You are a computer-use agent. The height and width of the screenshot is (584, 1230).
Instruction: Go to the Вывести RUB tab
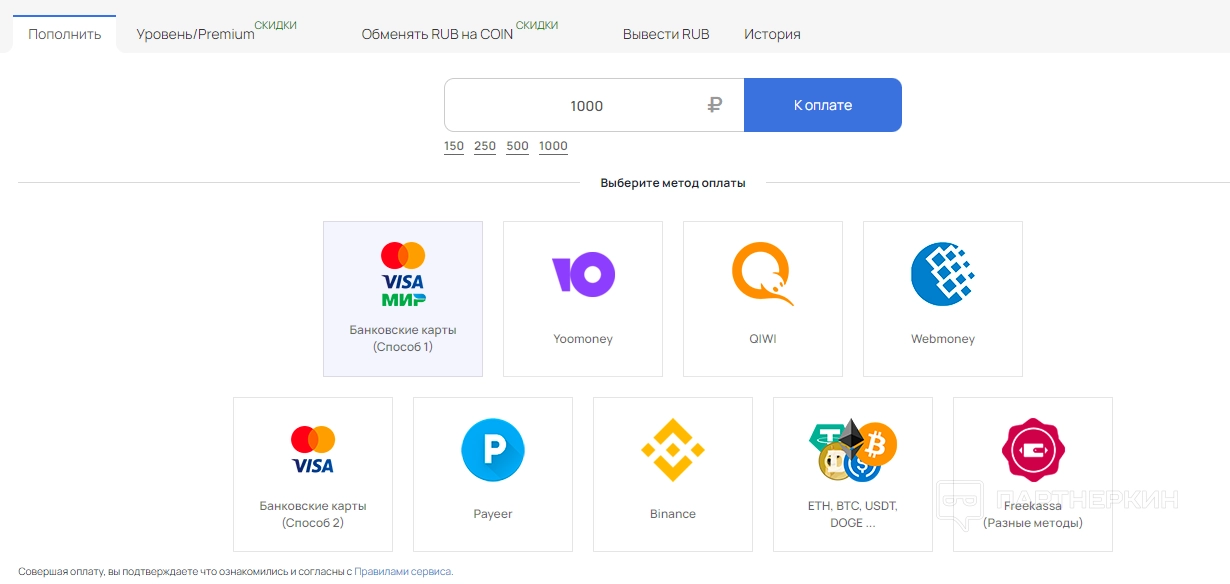(x=666, y=34)
